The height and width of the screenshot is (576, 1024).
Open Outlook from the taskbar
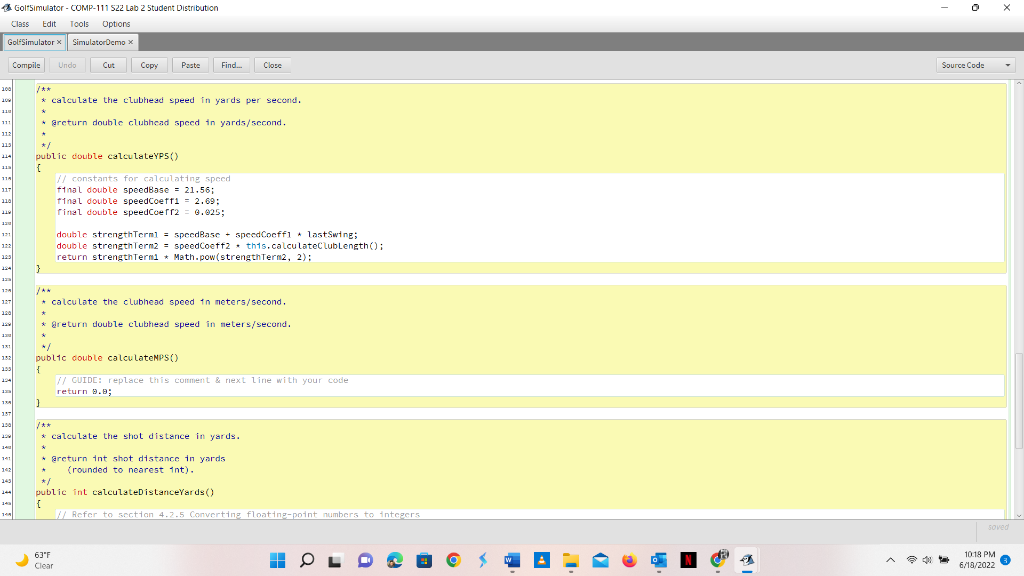click(658, 560)
